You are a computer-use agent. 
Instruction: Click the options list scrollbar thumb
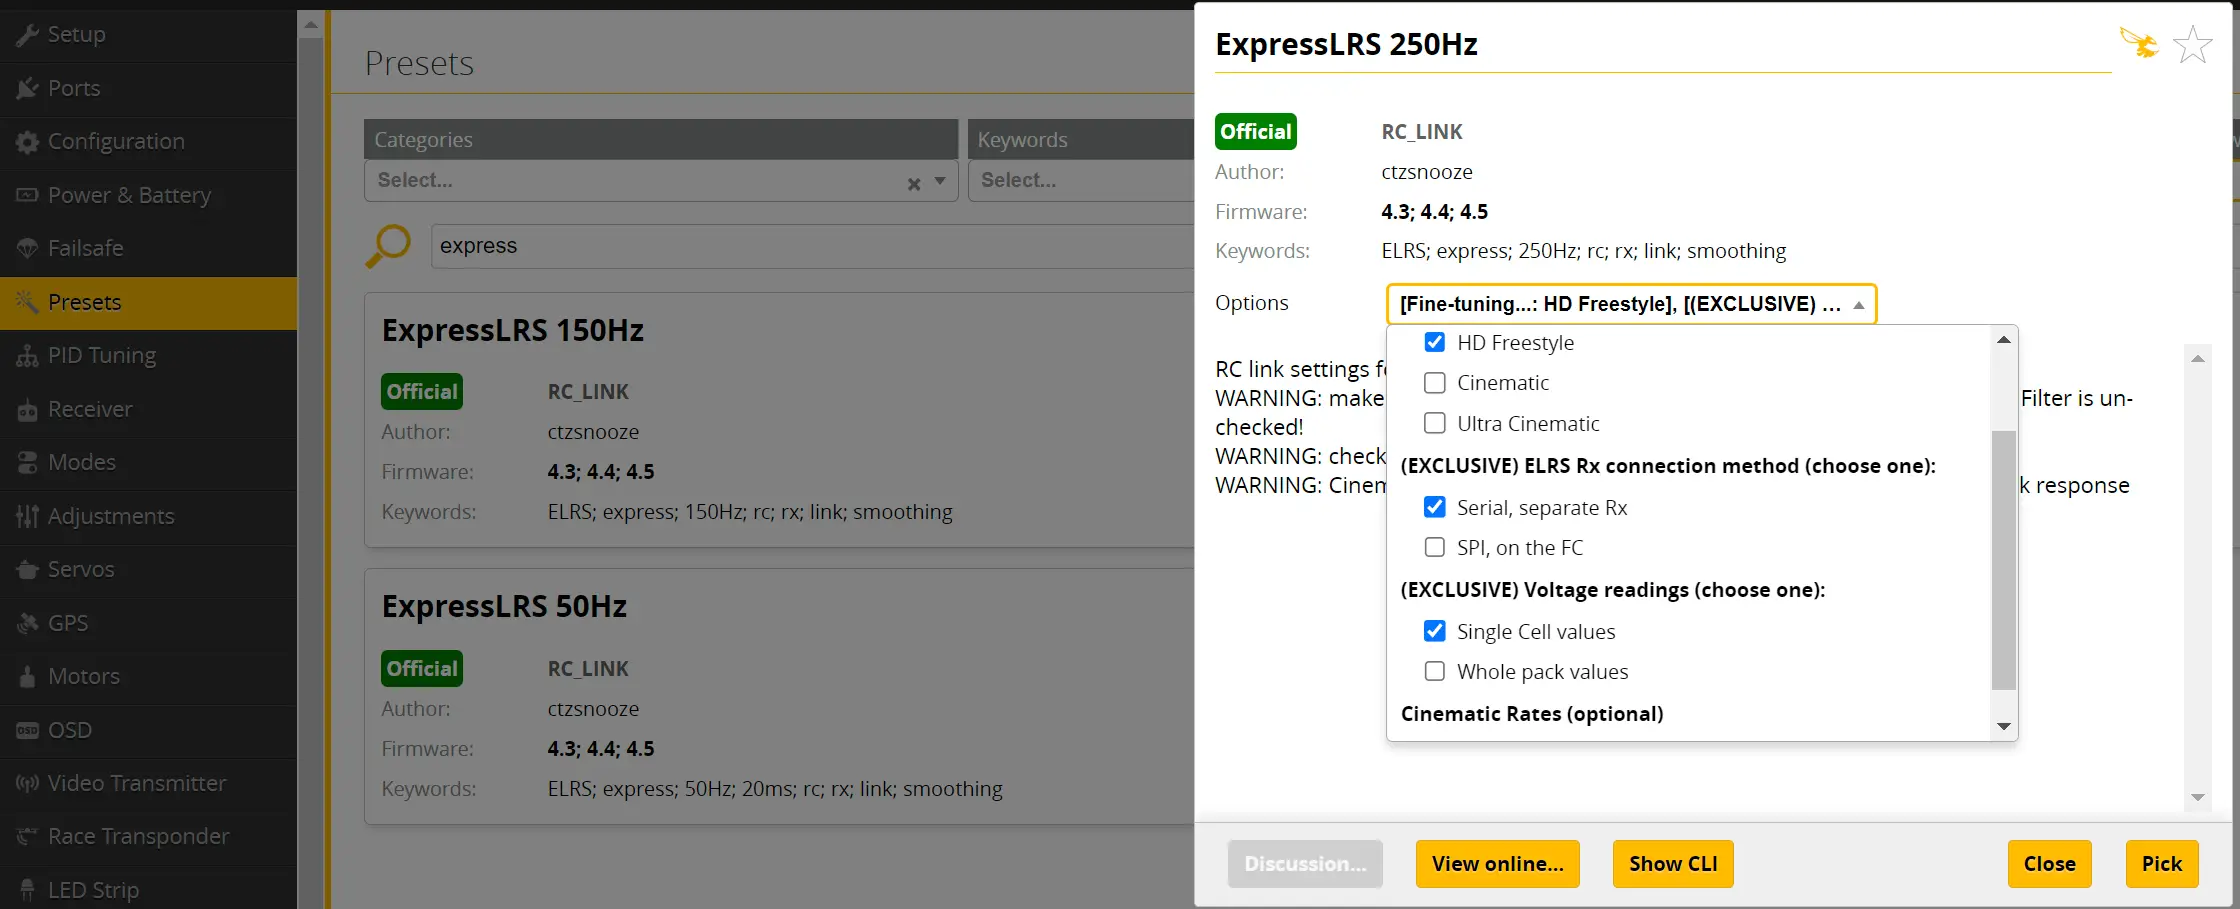pos(2003,560)
